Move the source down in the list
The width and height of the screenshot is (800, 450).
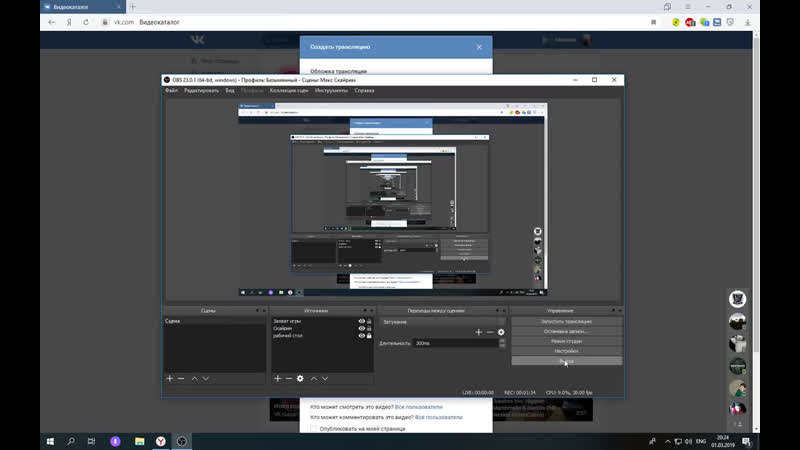pos(325,379)
